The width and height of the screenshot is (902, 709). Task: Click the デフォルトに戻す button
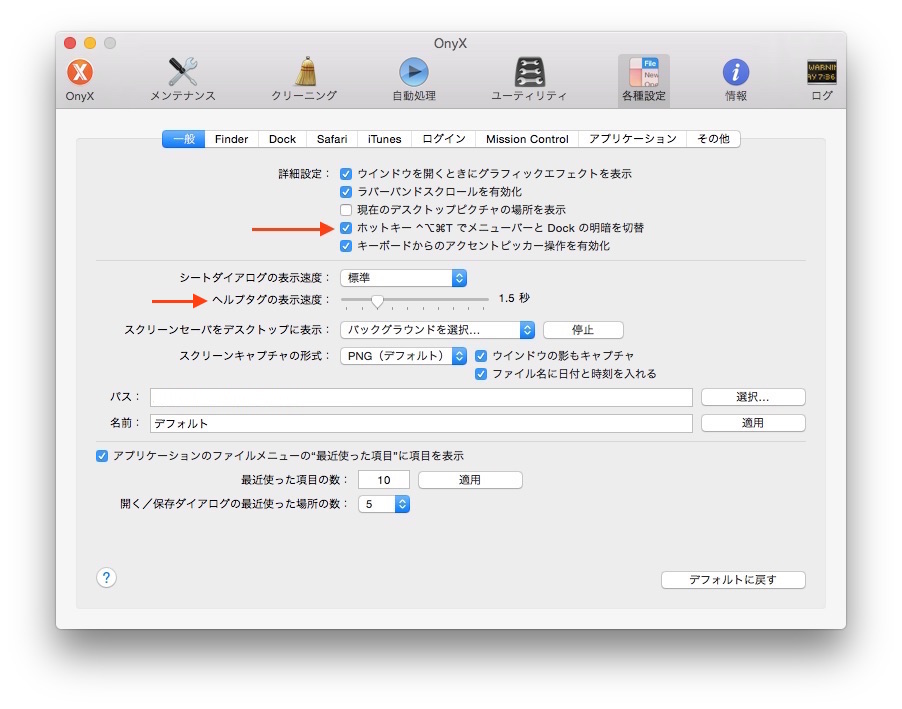pyautogui.click(x=733, y=580)
